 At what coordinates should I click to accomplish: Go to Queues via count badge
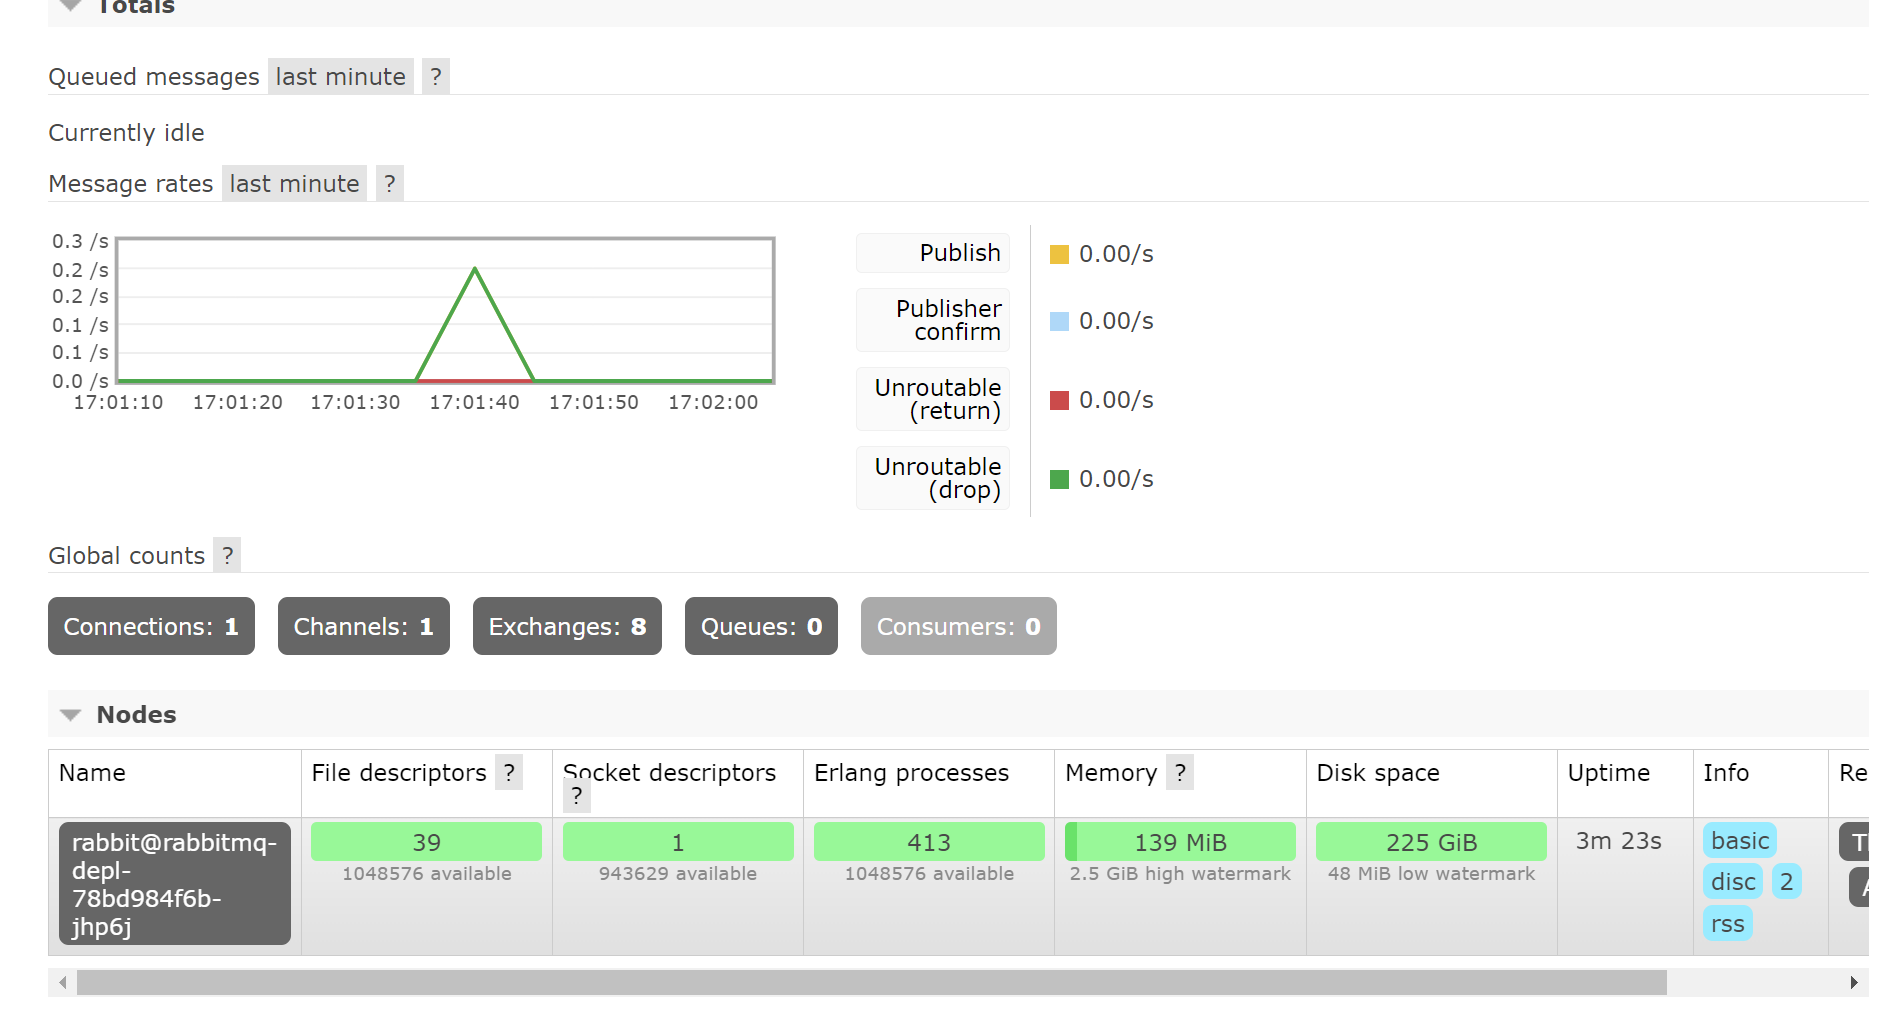tap(761, 627)
